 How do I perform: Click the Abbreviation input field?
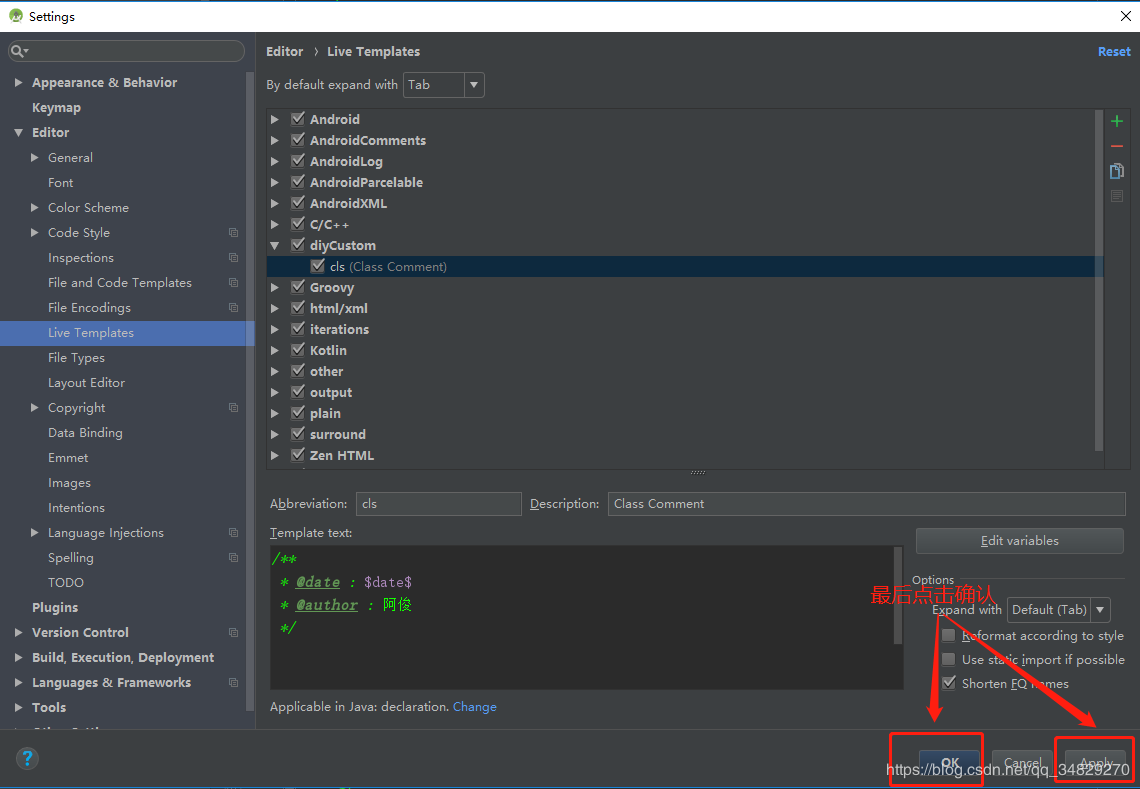click(438, 504)
